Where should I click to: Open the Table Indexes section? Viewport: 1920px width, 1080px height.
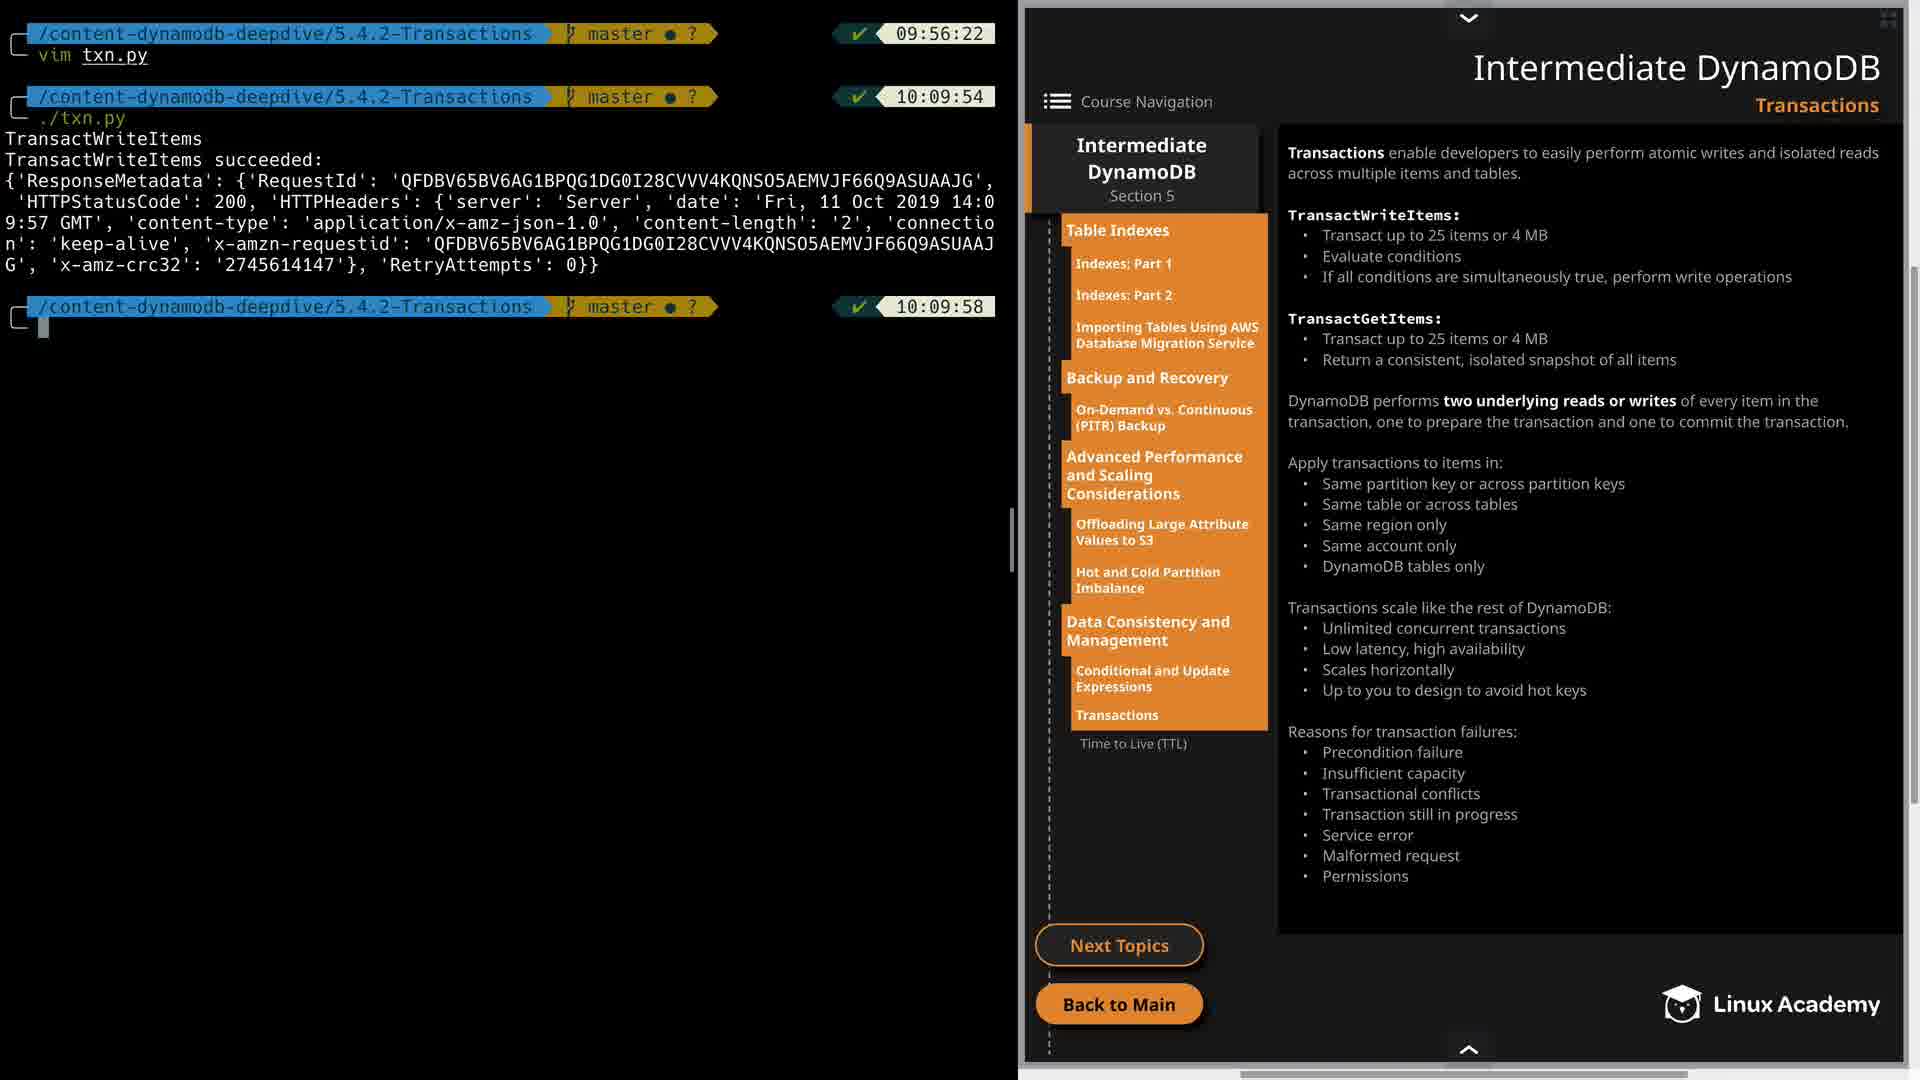[1117, 230]
